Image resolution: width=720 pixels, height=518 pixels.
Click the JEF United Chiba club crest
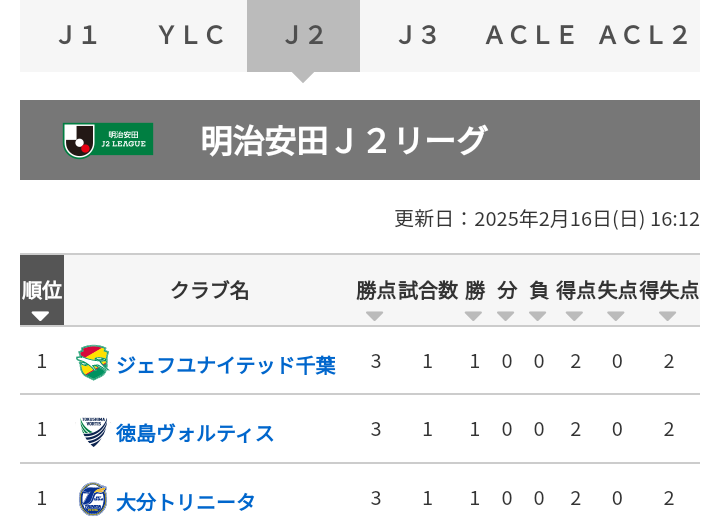coord(93,362)
